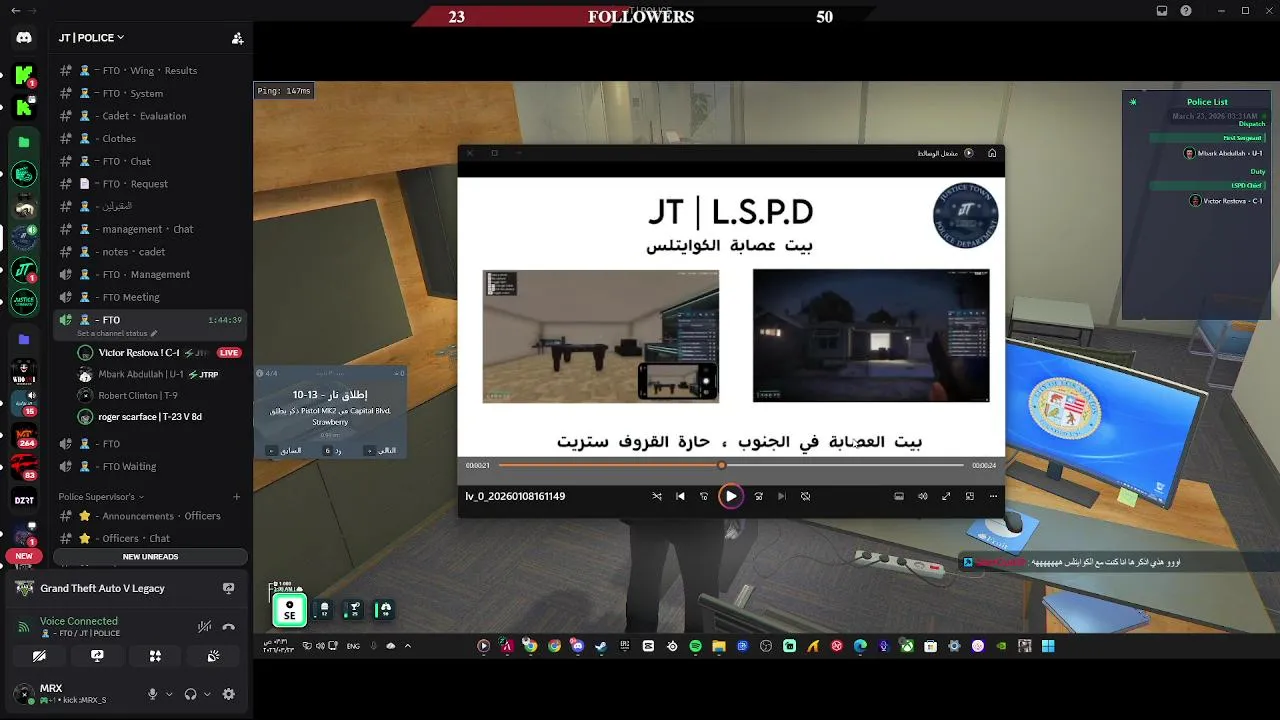Open Steam from the taskbar
Screen dimensions: 1280x720
[x=601, y=646]
